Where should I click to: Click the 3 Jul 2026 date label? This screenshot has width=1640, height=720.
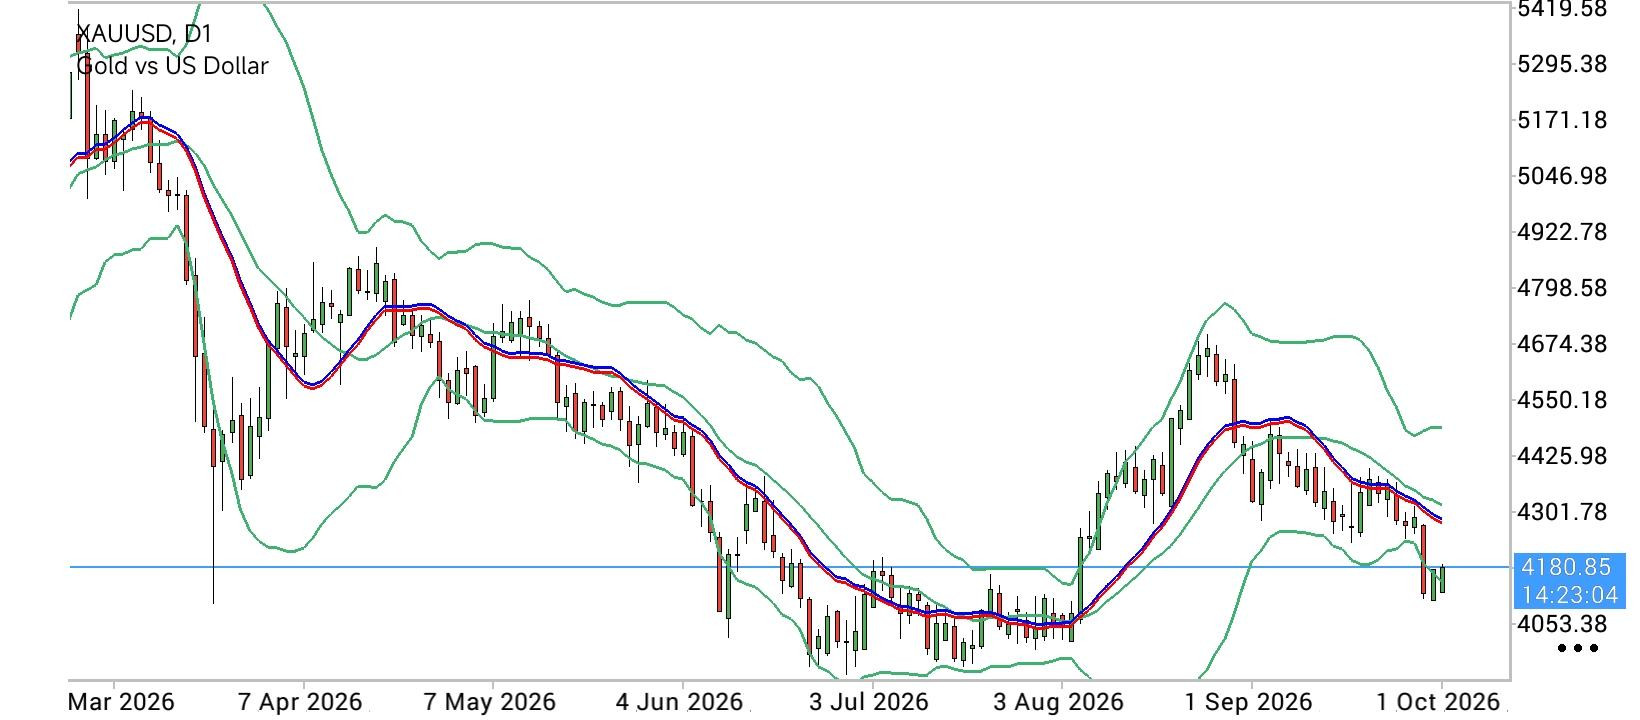tap(869, 702)
